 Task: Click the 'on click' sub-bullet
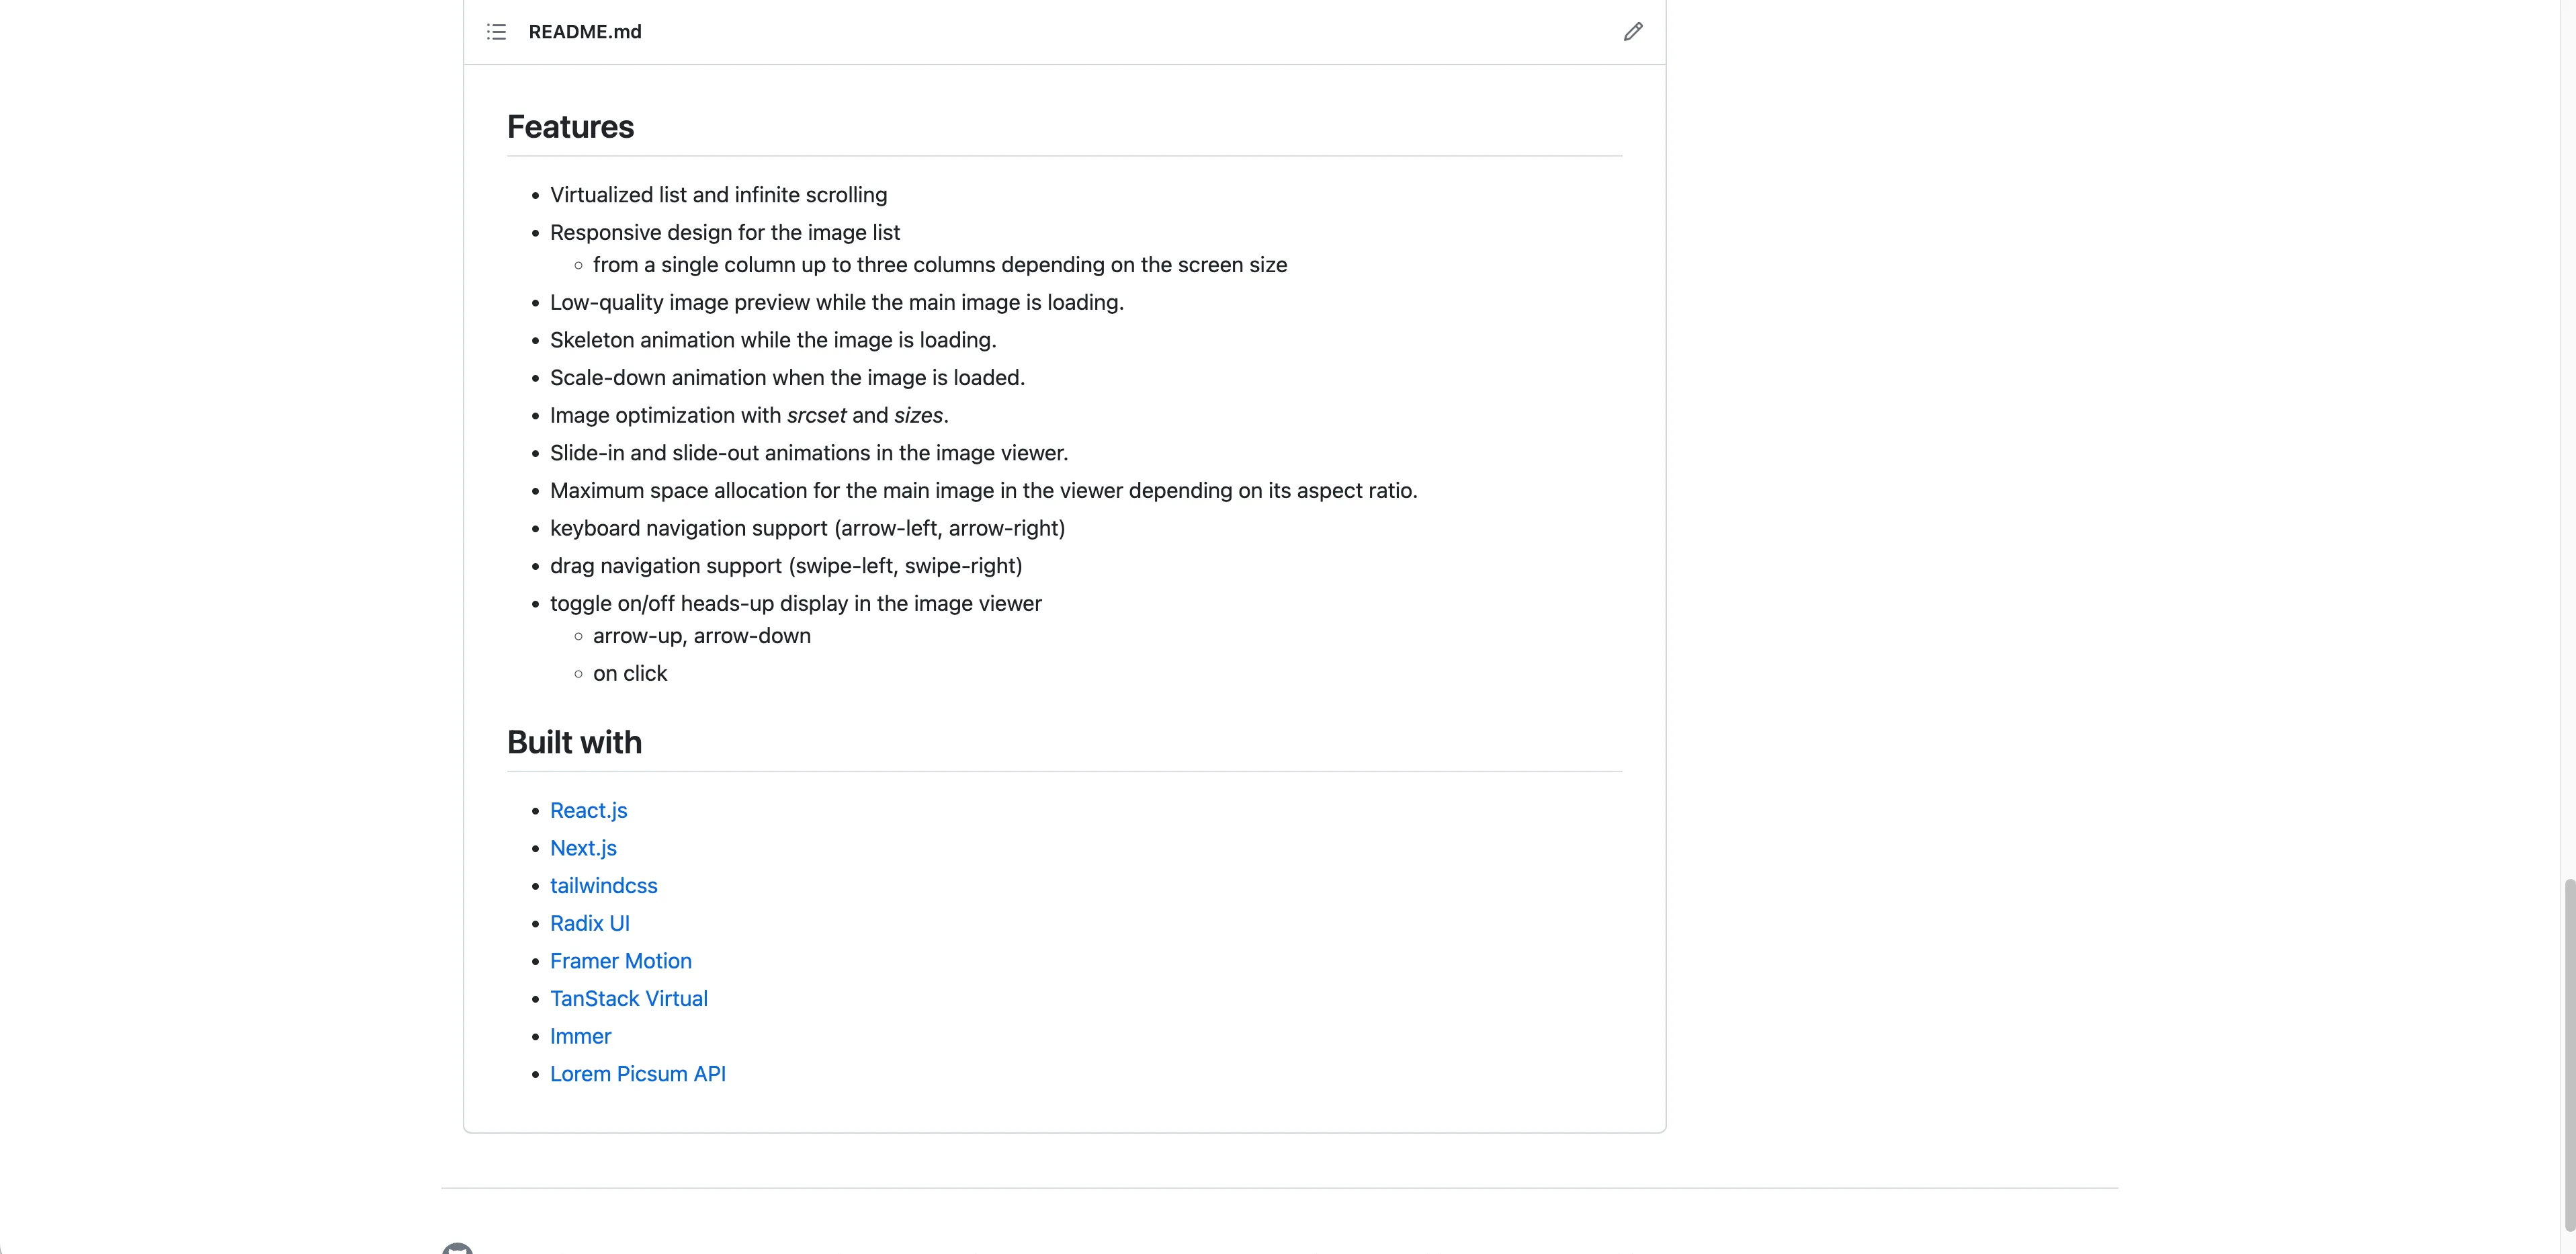[629, 674]
